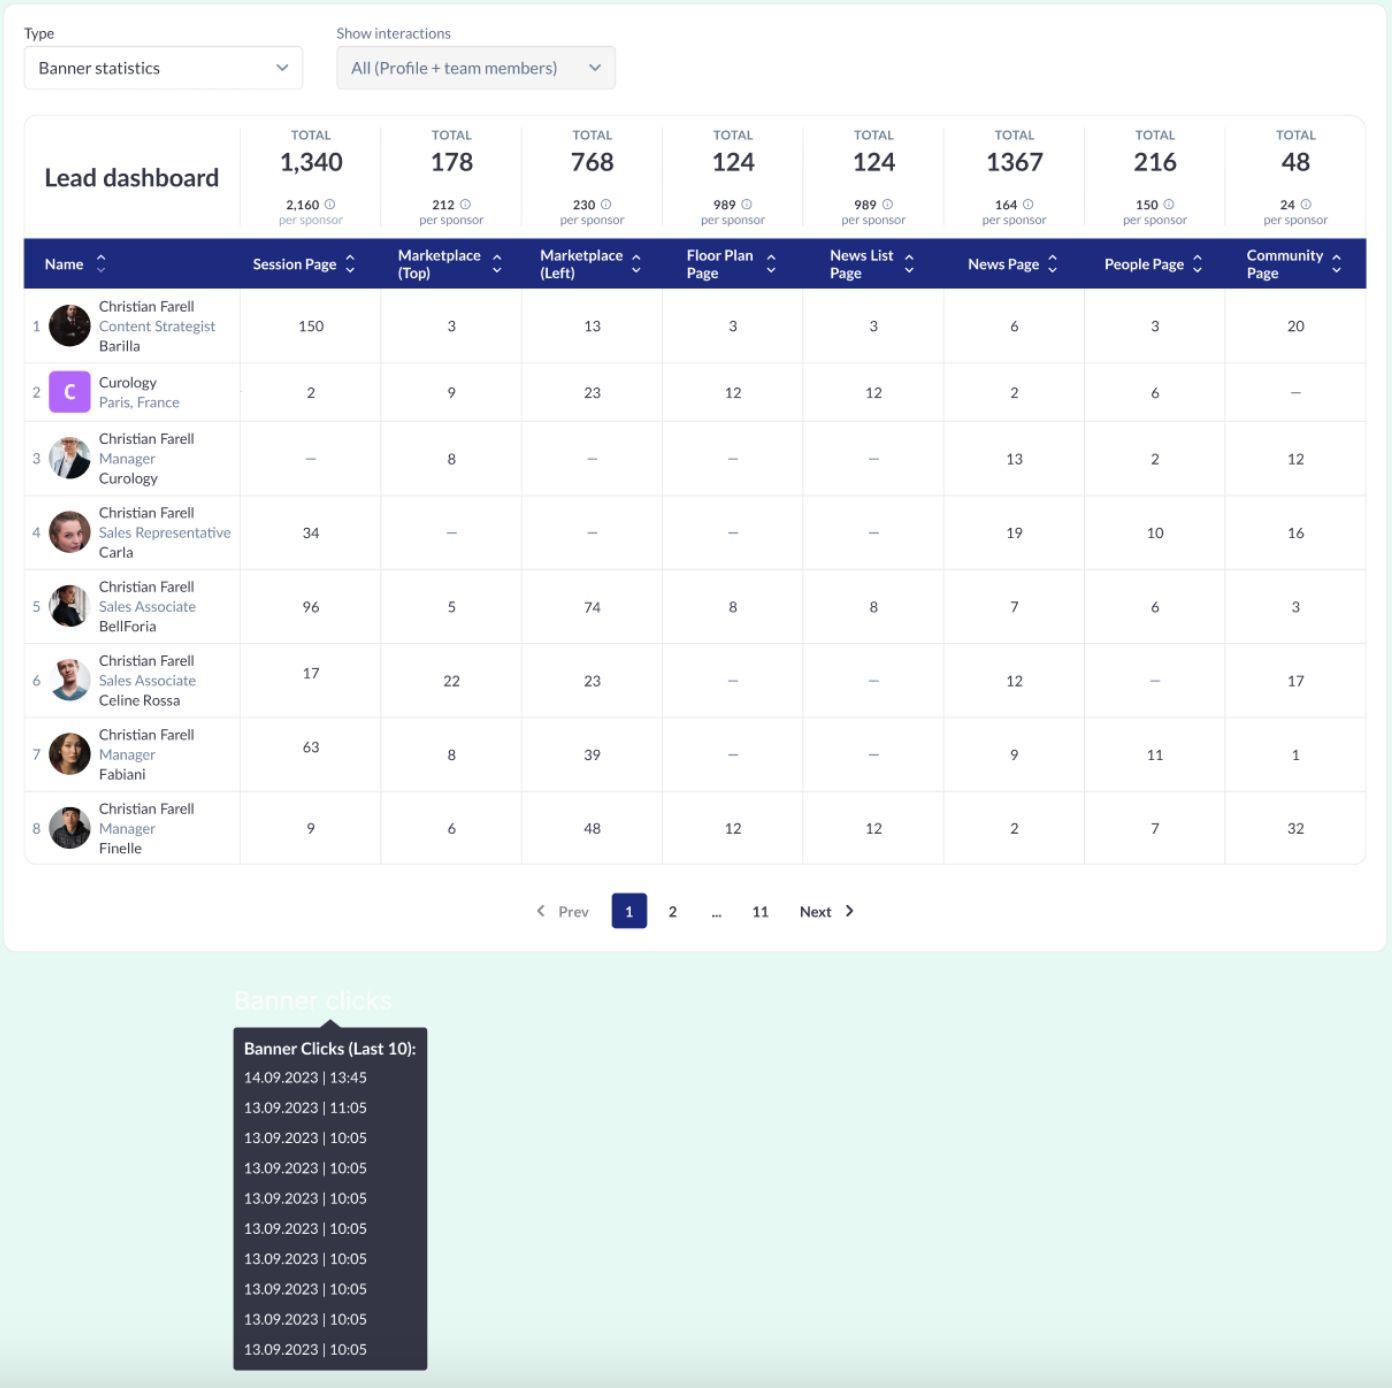Click the Next page button
Viewport: 1392px width, 1388px height.
(826, 911)
